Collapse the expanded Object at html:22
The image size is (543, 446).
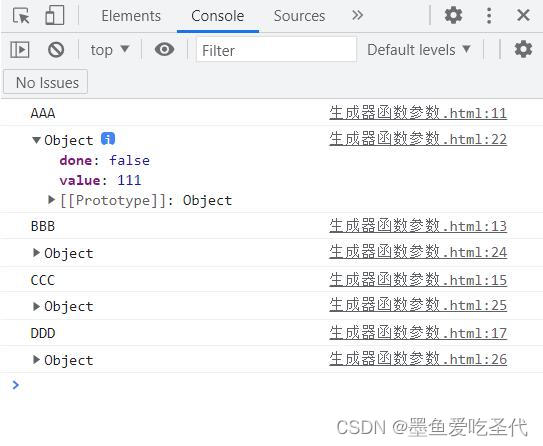pos(36,140)
